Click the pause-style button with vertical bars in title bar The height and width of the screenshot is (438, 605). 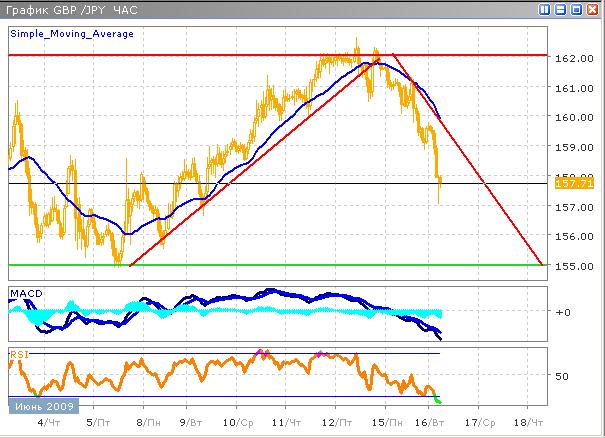tap(545, 9)
